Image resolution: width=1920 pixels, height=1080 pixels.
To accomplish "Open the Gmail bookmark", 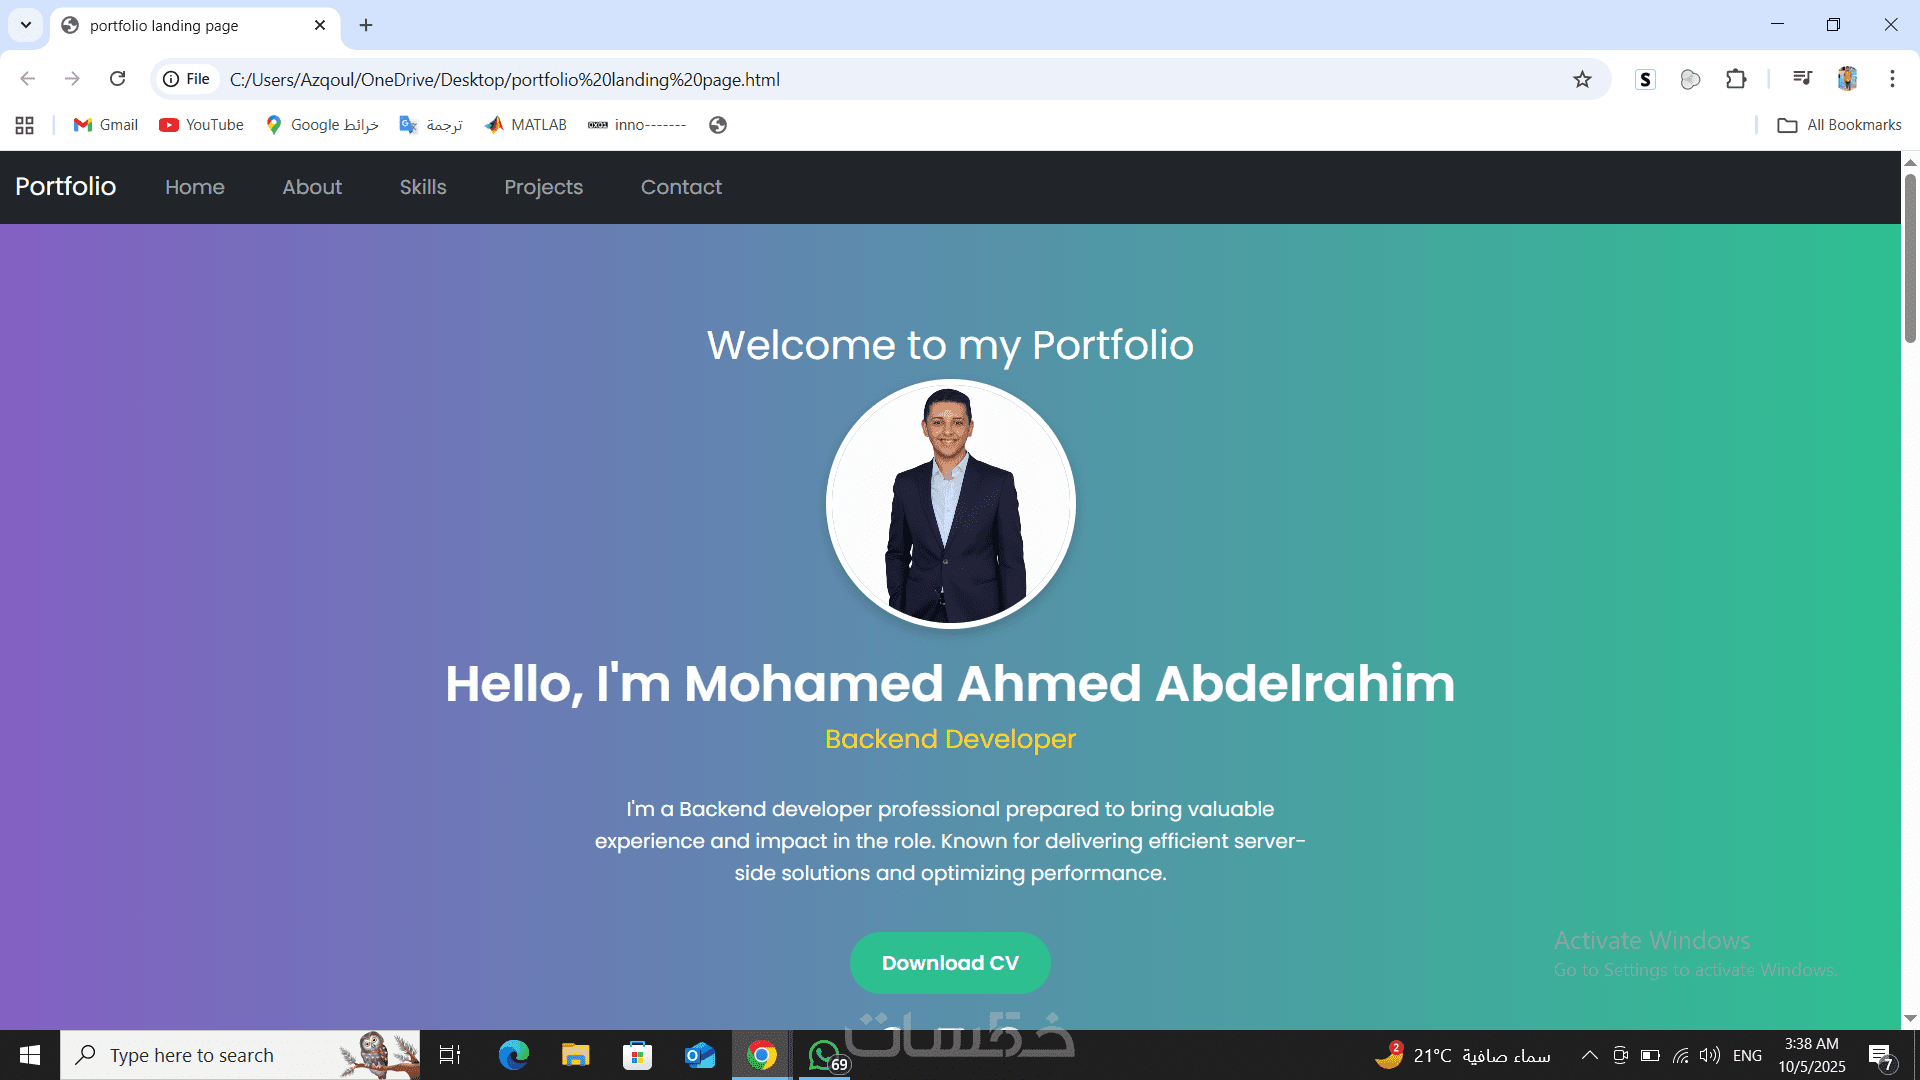I will pos(106,125).
